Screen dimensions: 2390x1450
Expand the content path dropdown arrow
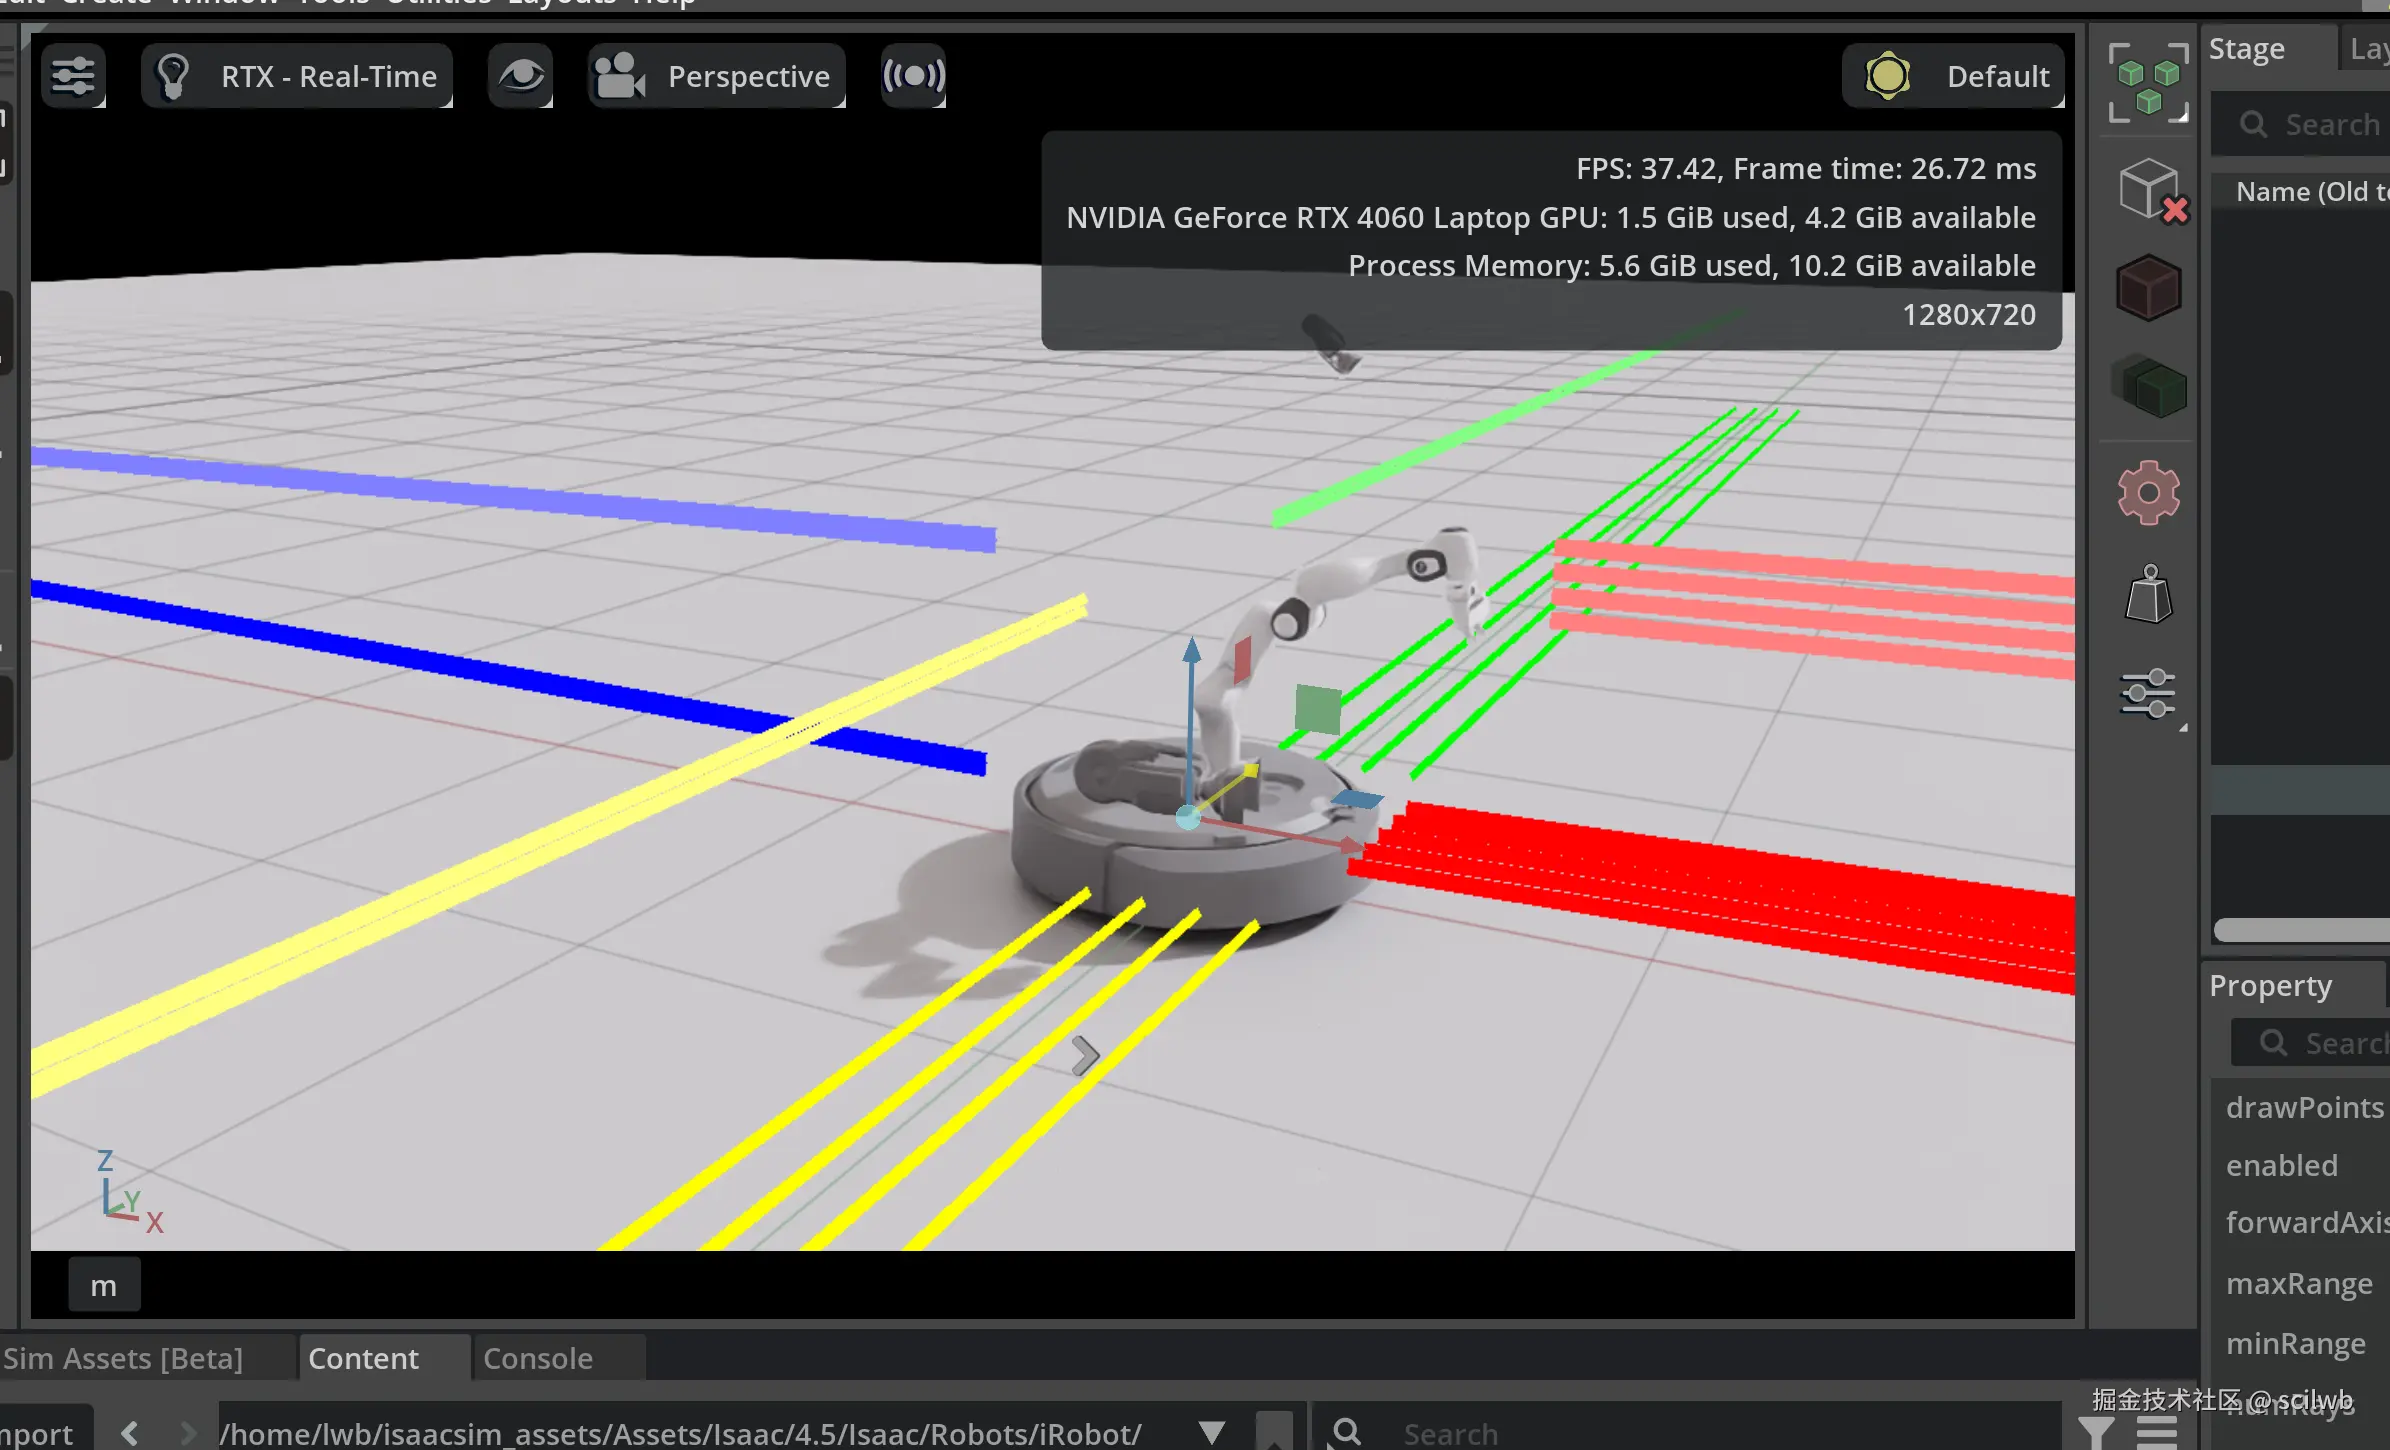click(x=1212, y=1432)
